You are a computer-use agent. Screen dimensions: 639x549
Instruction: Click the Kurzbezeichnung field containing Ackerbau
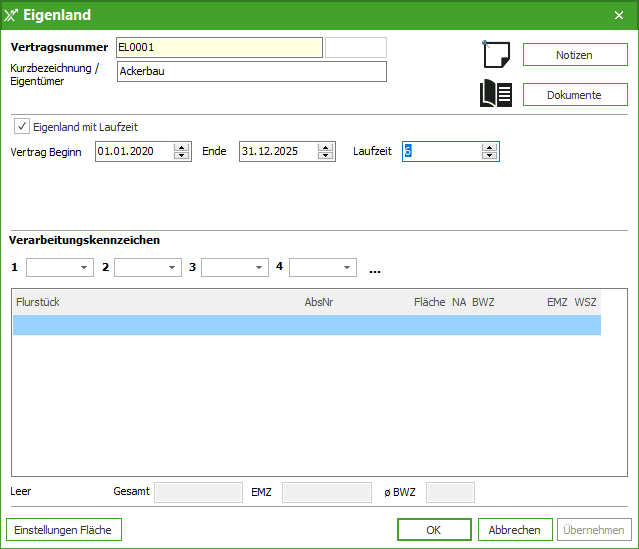[x=251, y=71]
